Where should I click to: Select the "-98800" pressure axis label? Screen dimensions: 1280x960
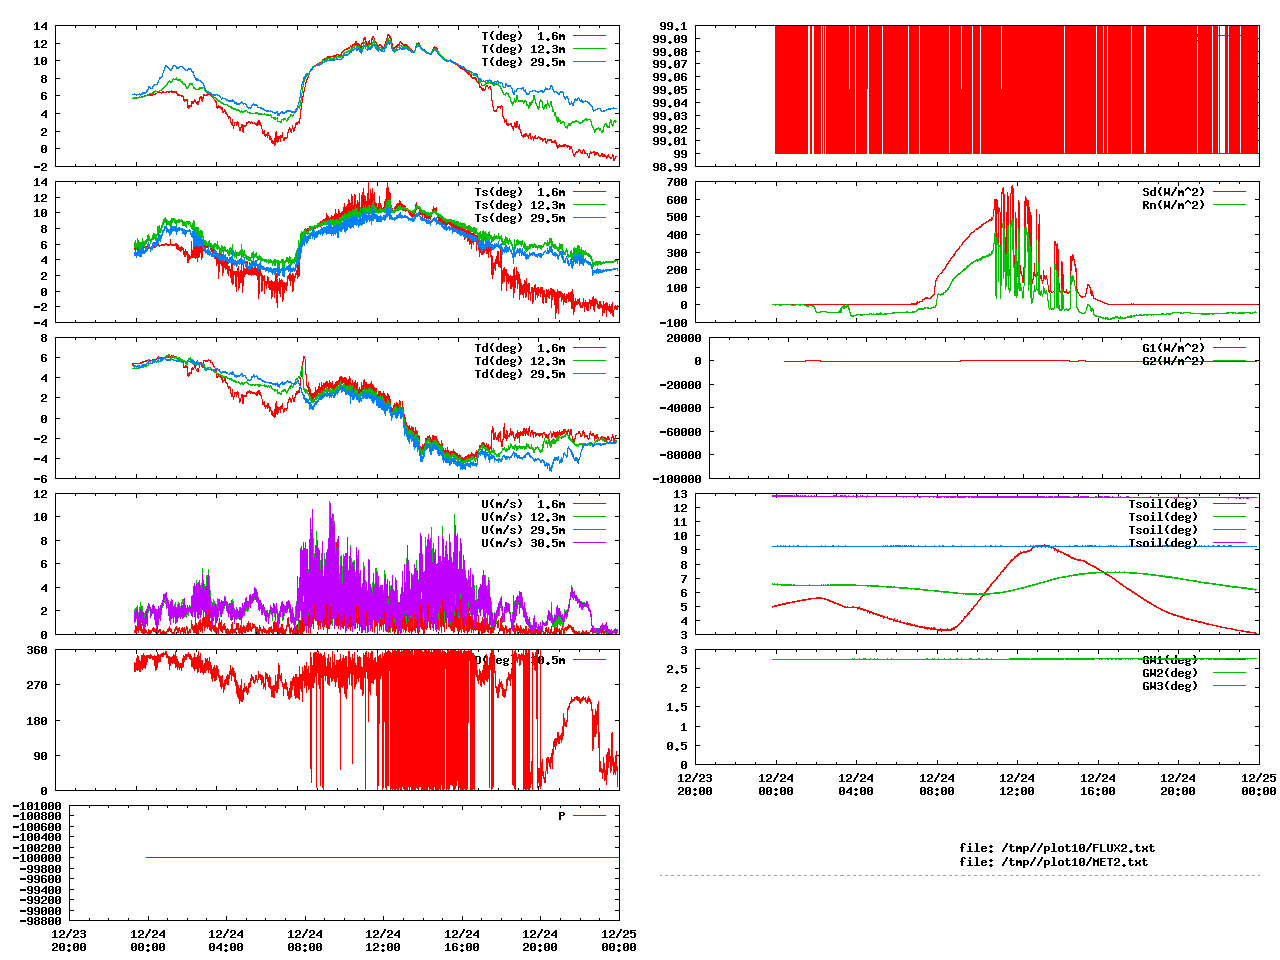click(41, 921)
